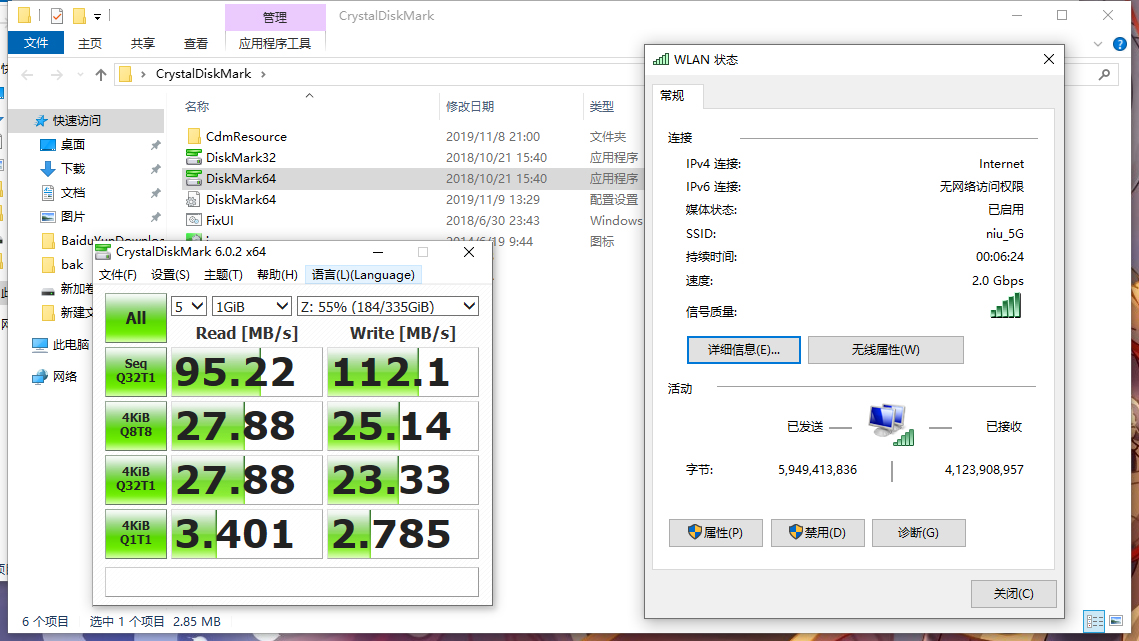The width and height of the screenshot is (1139, 641).
Task: Switch to the 查看 ribbon tab
Action: (196, 43)
